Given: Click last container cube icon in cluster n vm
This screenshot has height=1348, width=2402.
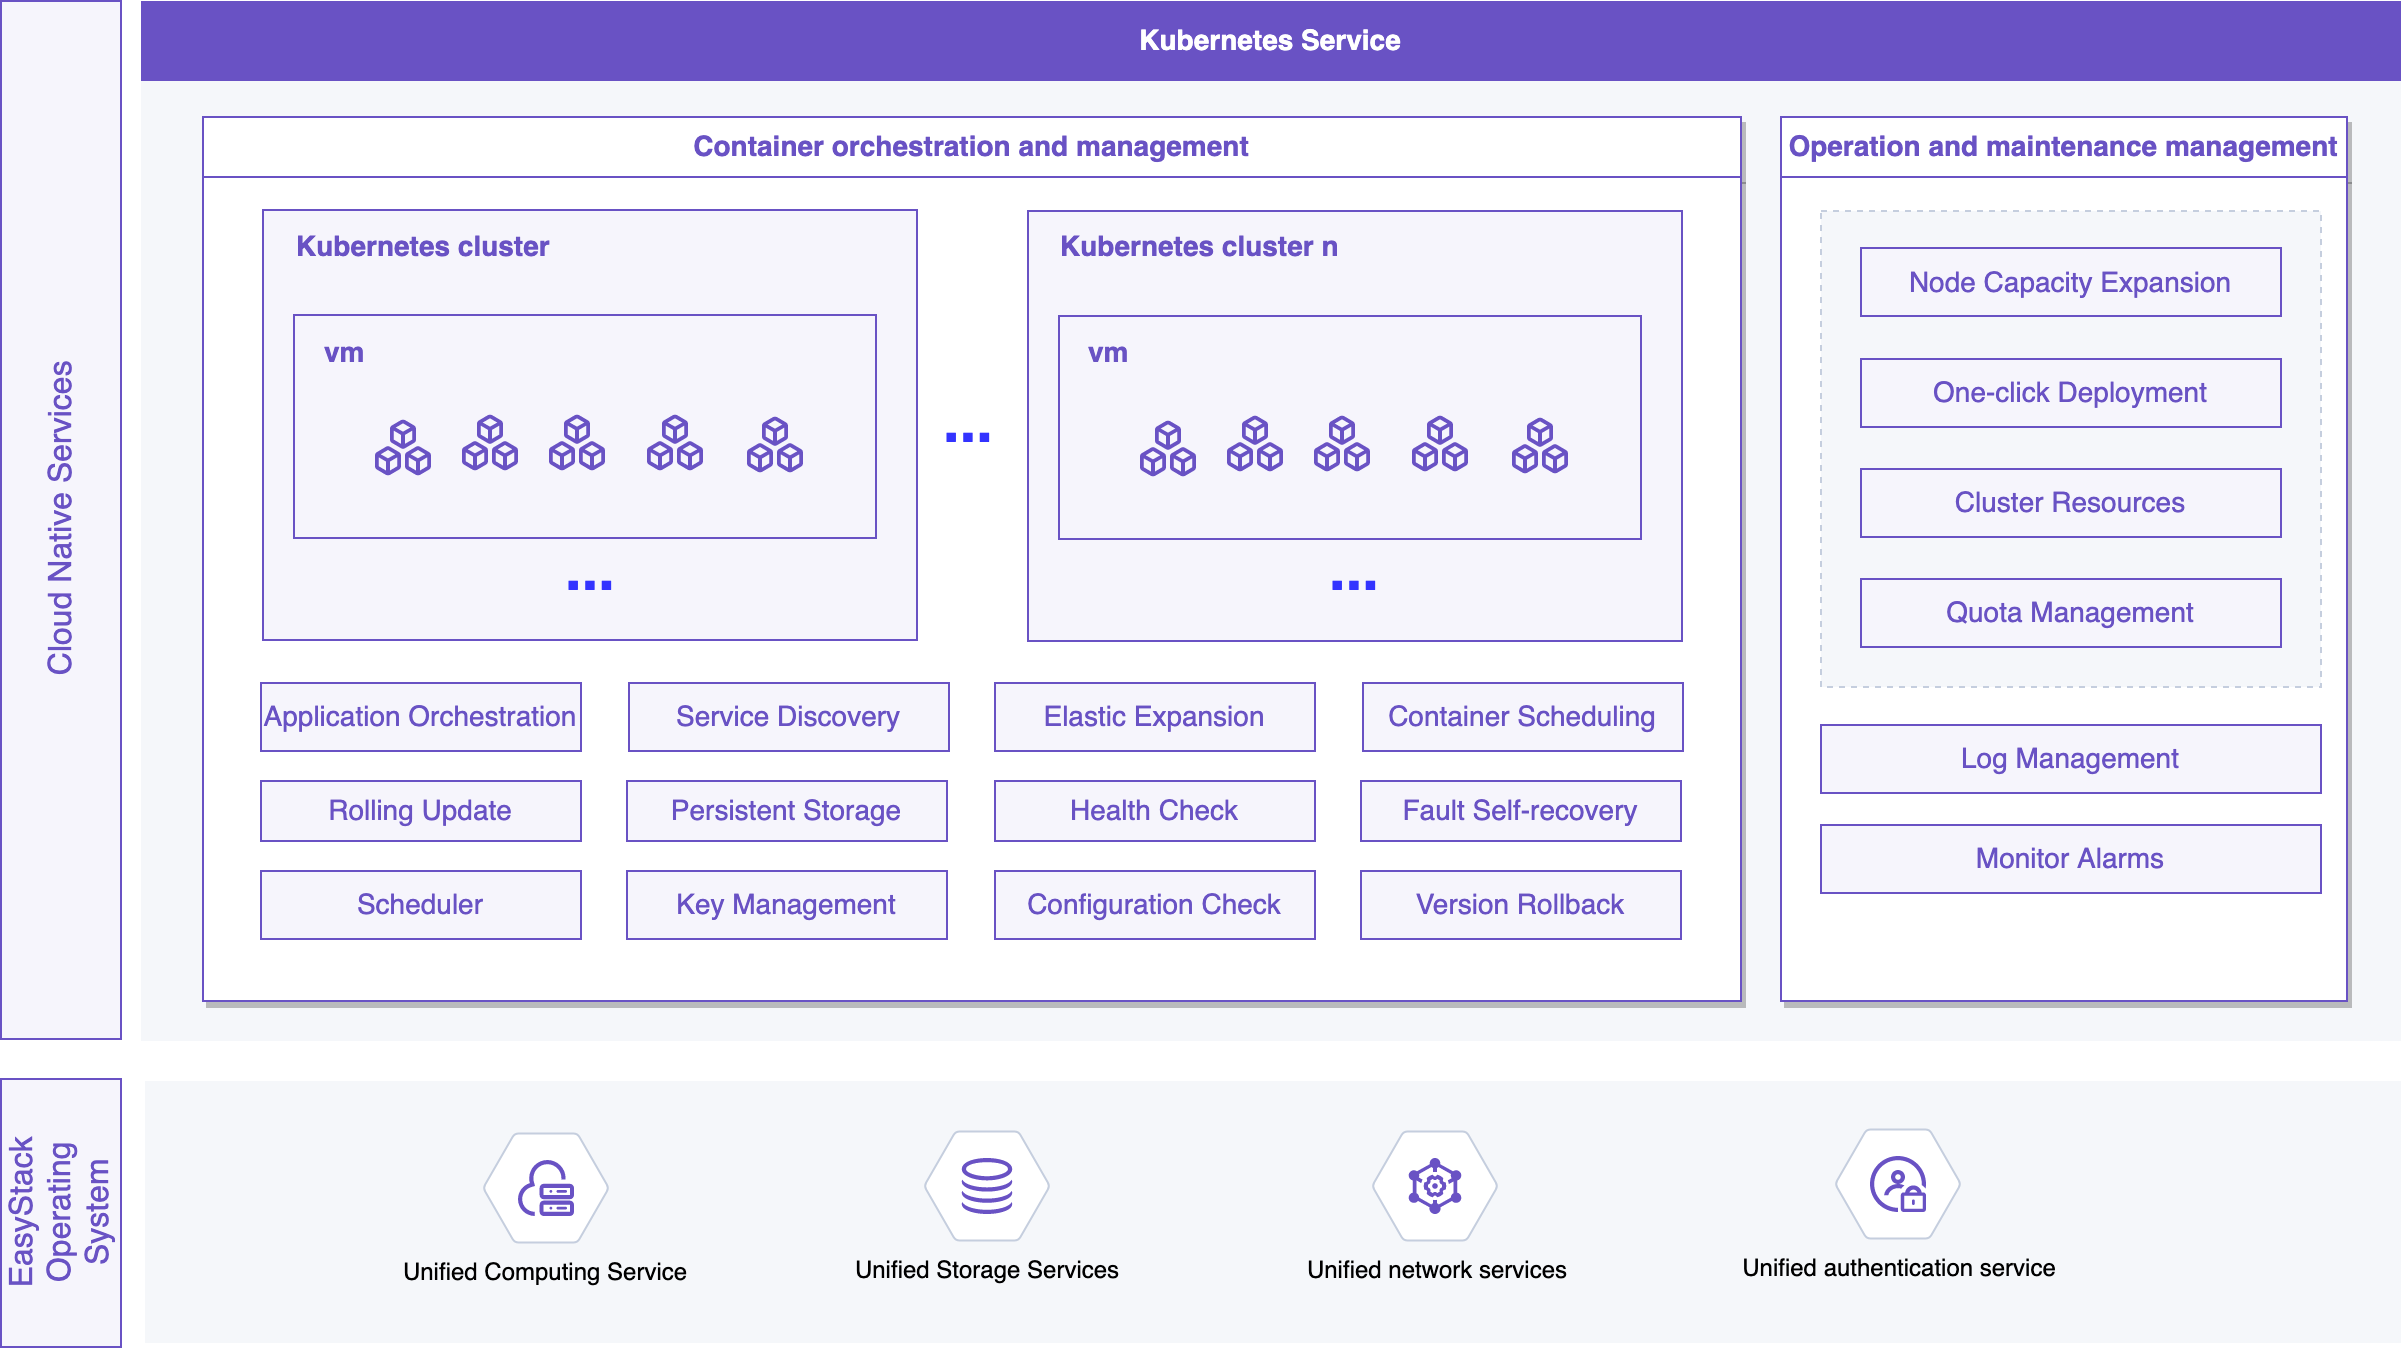Looking at the screenshot, I should tap(1539, 445).
